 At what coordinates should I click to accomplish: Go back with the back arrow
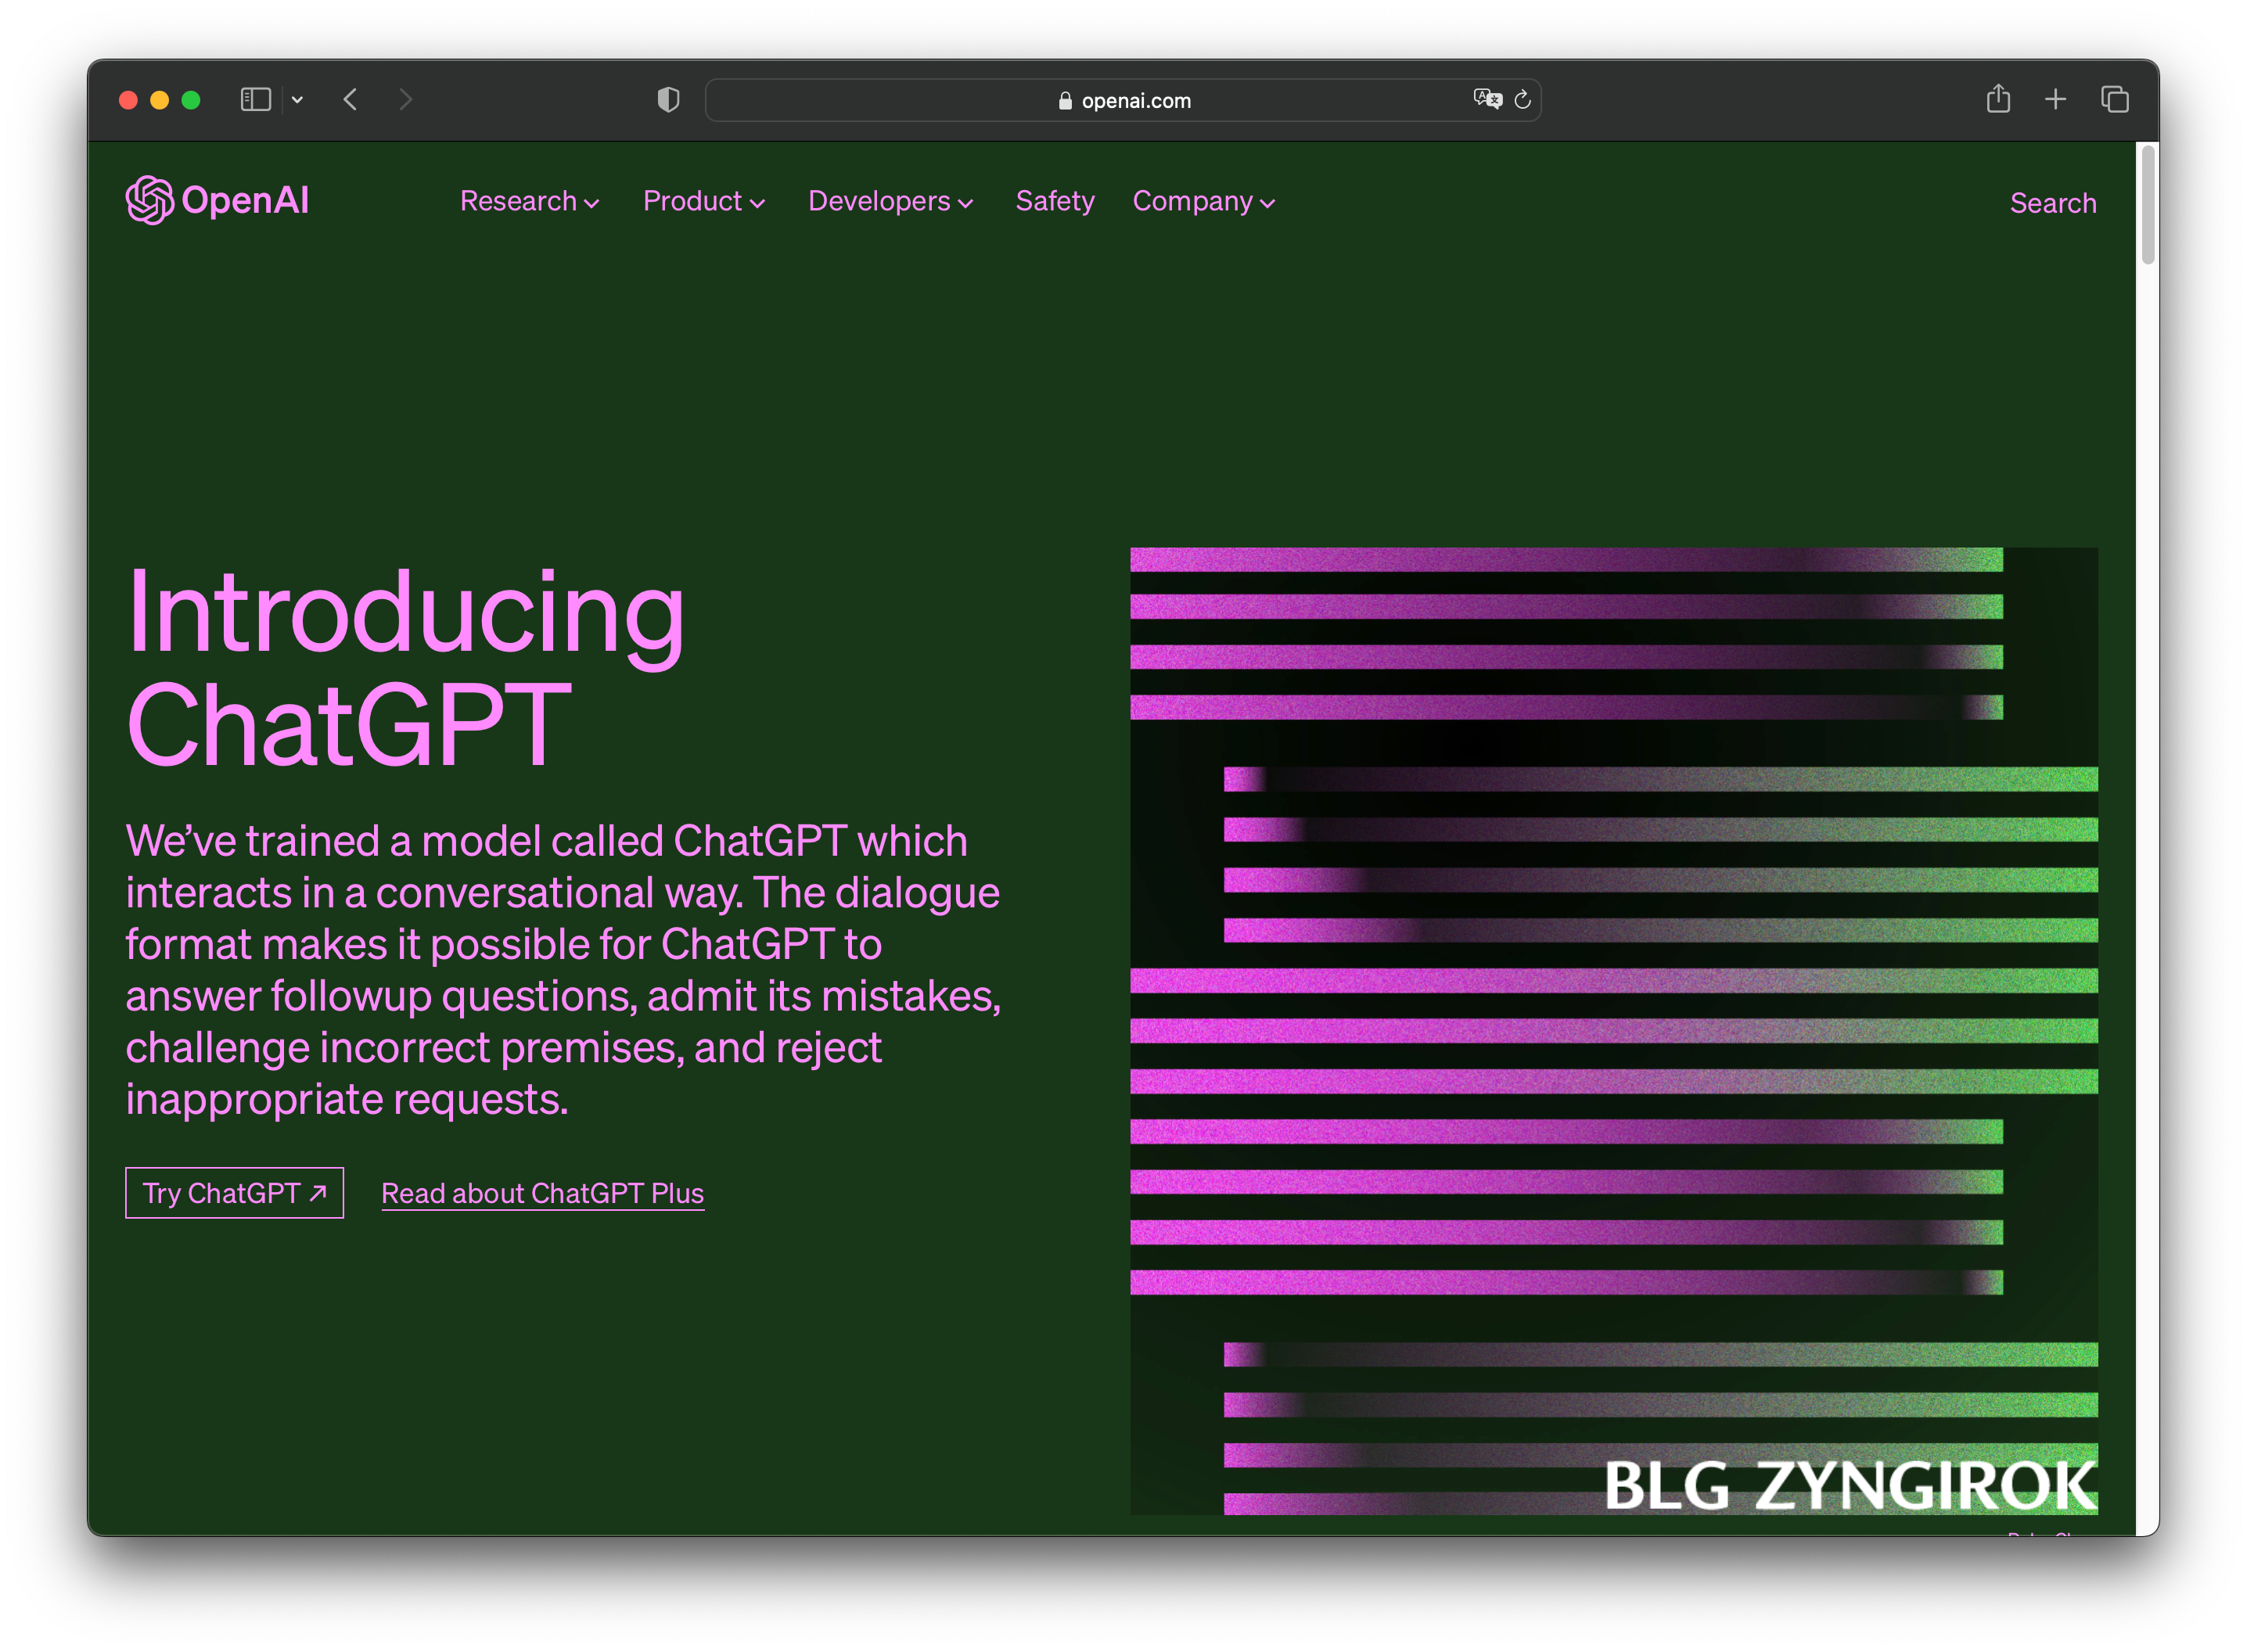click(350, 100)
